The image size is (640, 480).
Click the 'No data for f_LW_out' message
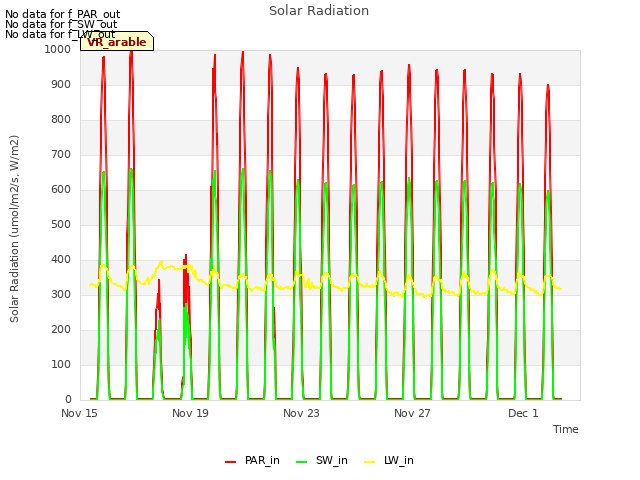tap(60, 34)
